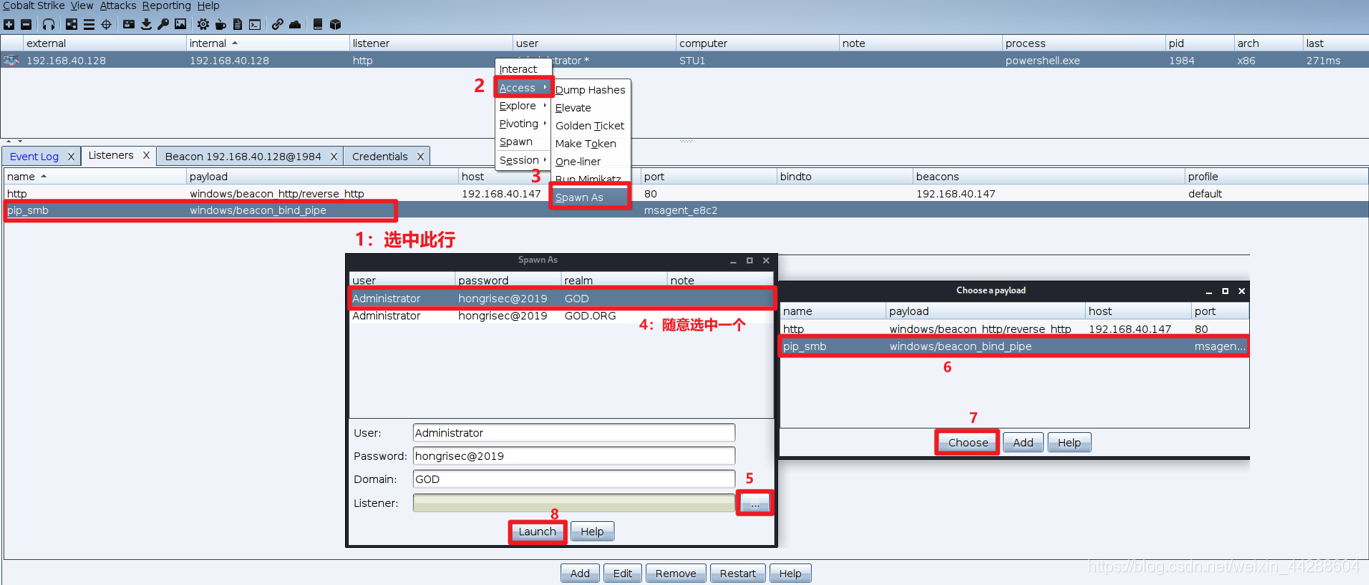Select Elevate from Access submenu
The image size is (1369, 585).
(591, 107)
